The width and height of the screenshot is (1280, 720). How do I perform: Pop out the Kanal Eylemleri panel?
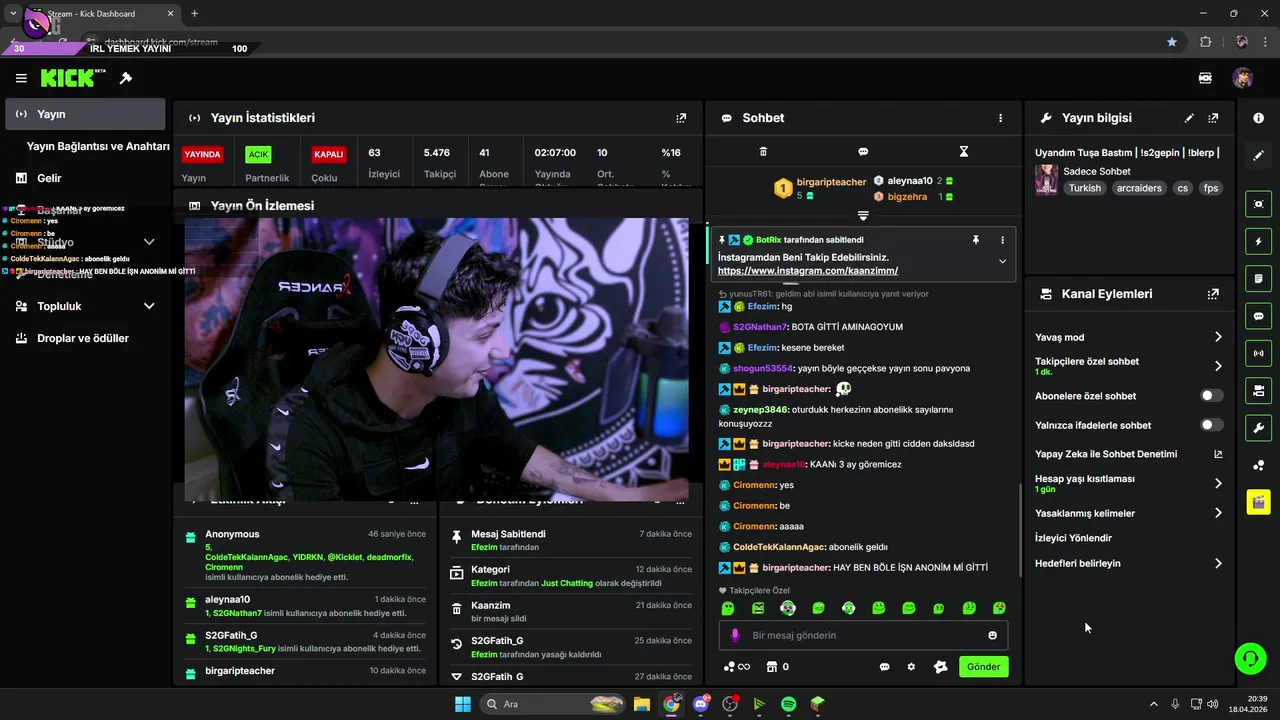tap(1213, 294)
